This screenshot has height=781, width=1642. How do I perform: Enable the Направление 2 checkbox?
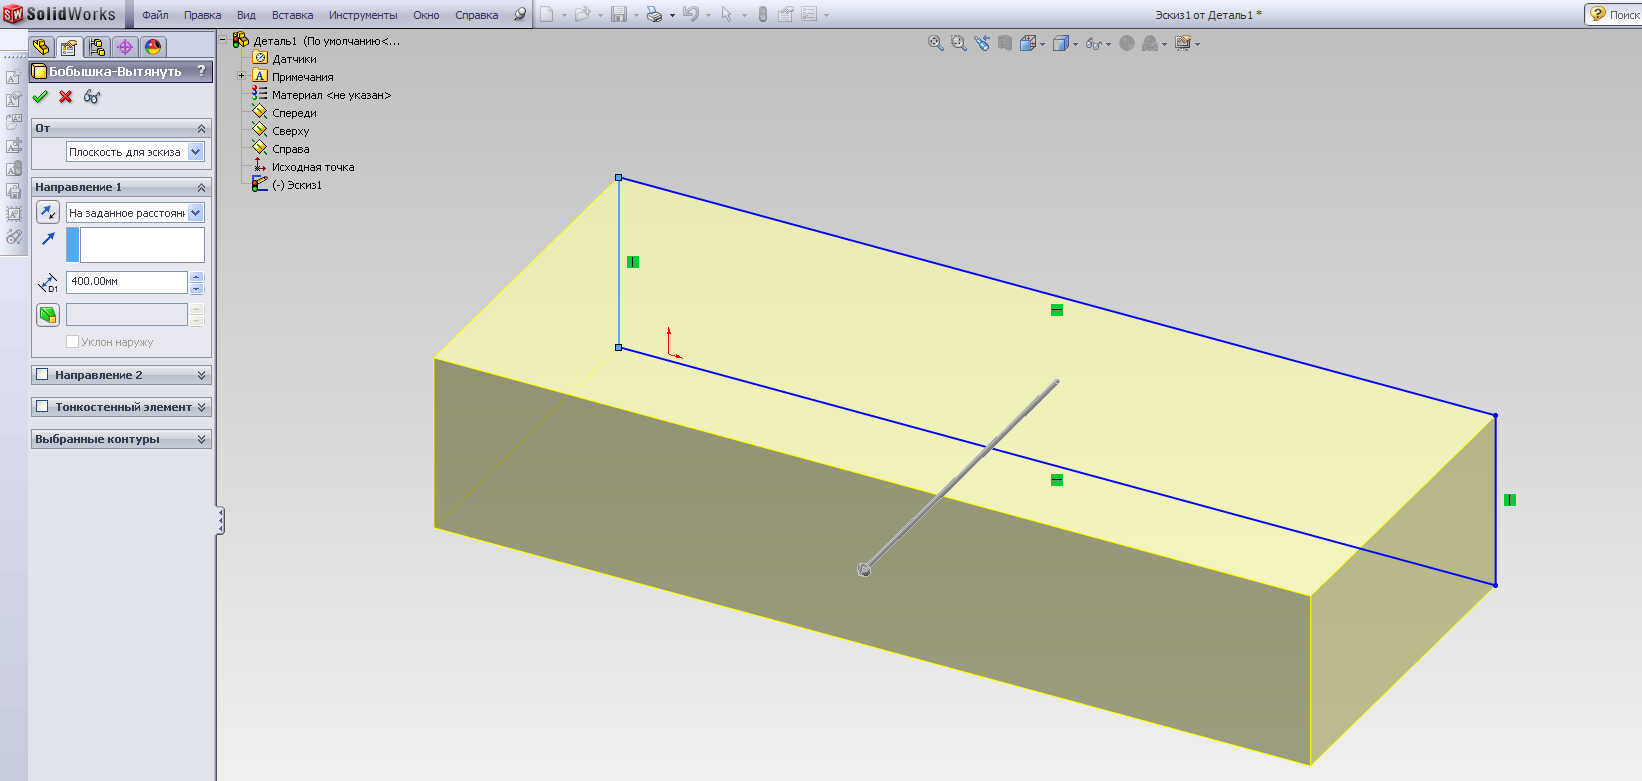42,375
